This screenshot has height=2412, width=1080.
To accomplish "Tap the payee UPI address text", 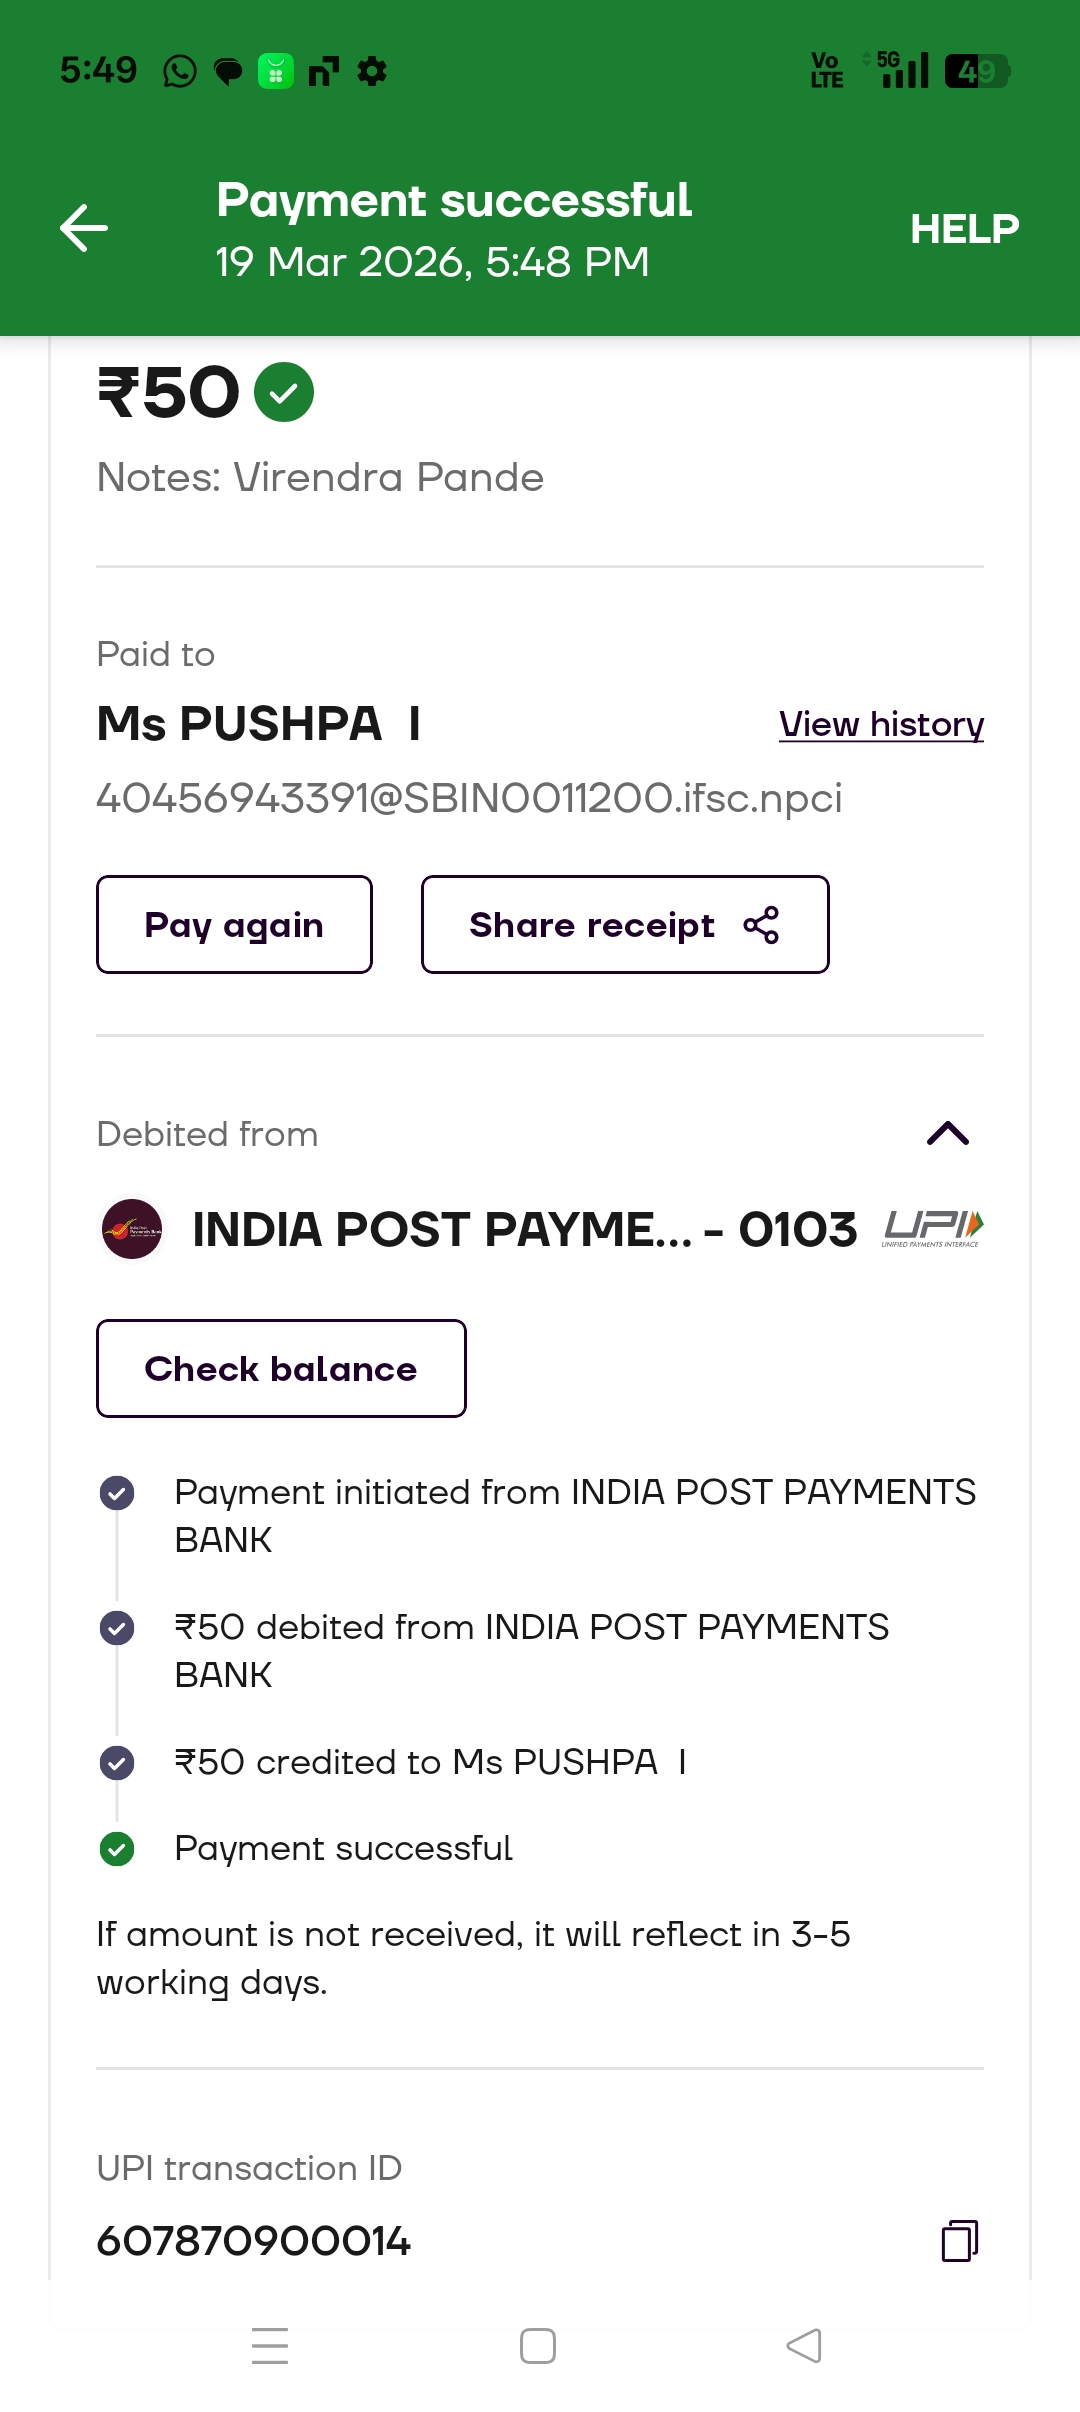I will point(469,798).
